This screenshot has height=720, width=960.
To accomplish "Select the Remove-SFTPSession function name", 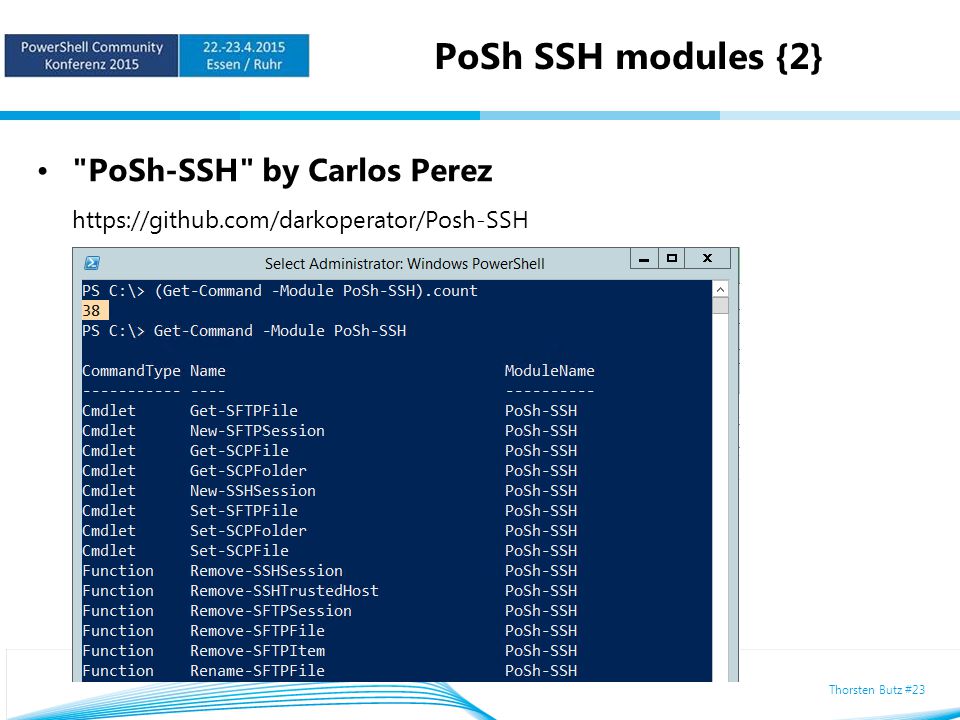I will [271, 611].
